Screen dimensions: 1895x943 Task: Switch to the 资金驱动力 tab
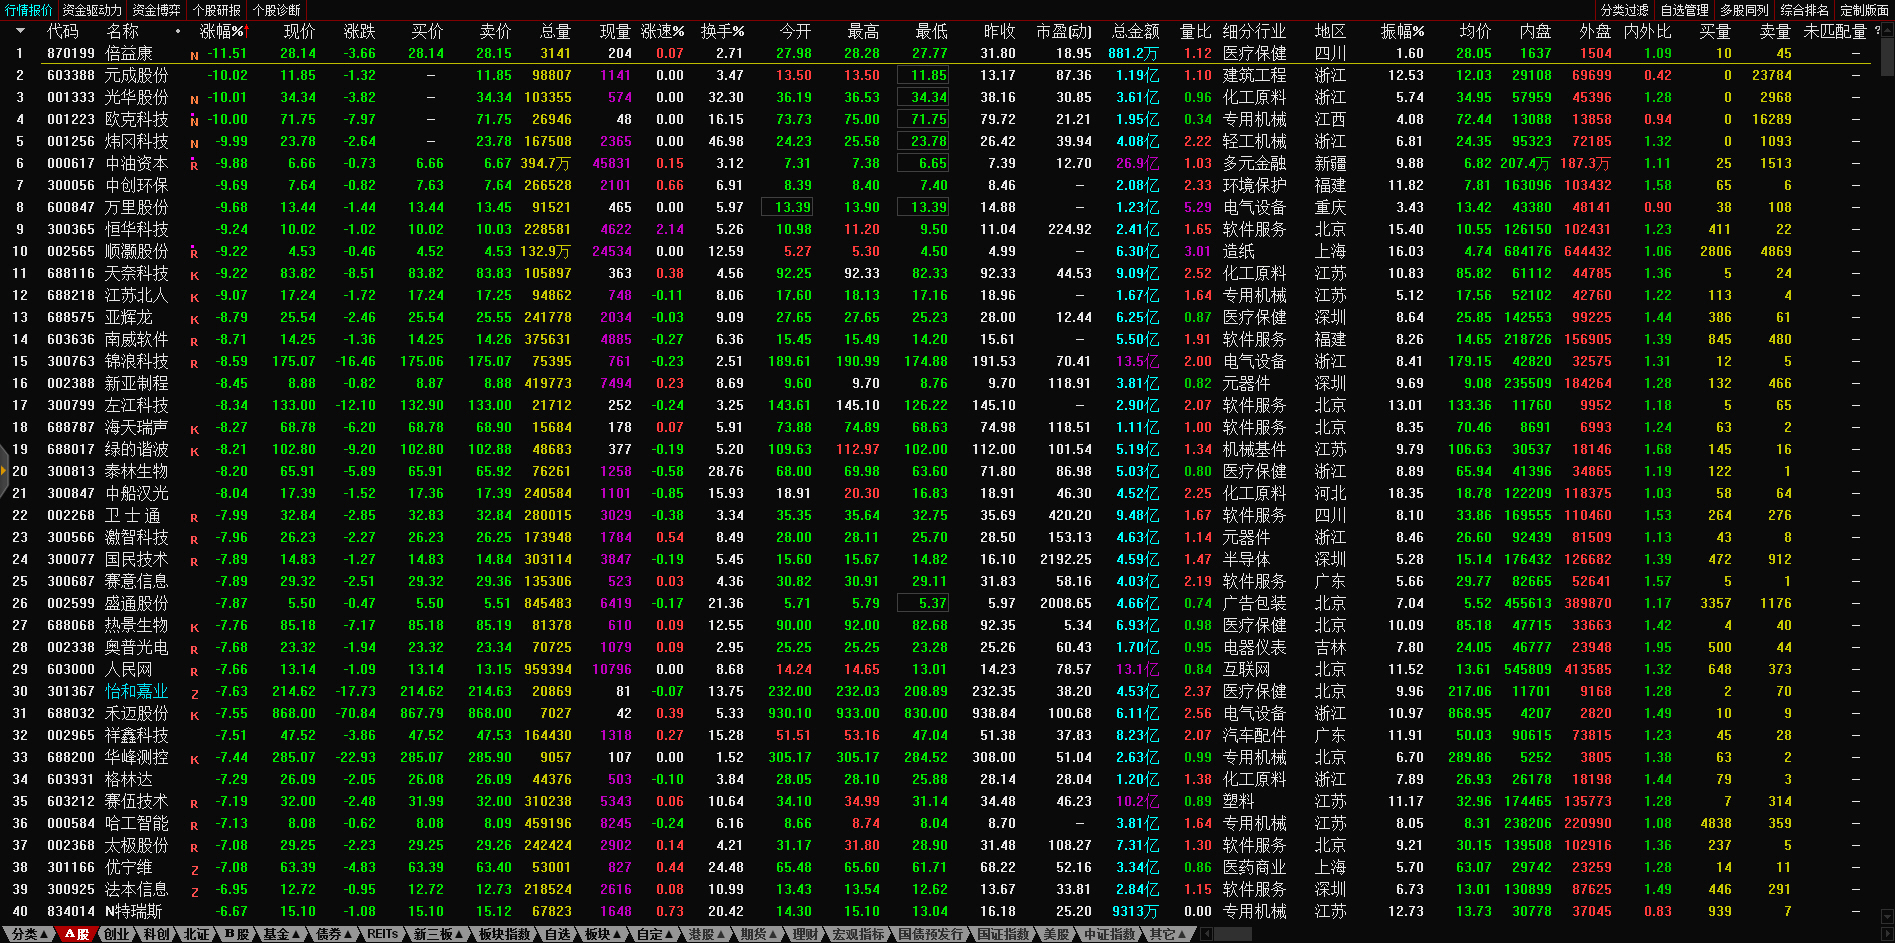(x=92, y=10)
